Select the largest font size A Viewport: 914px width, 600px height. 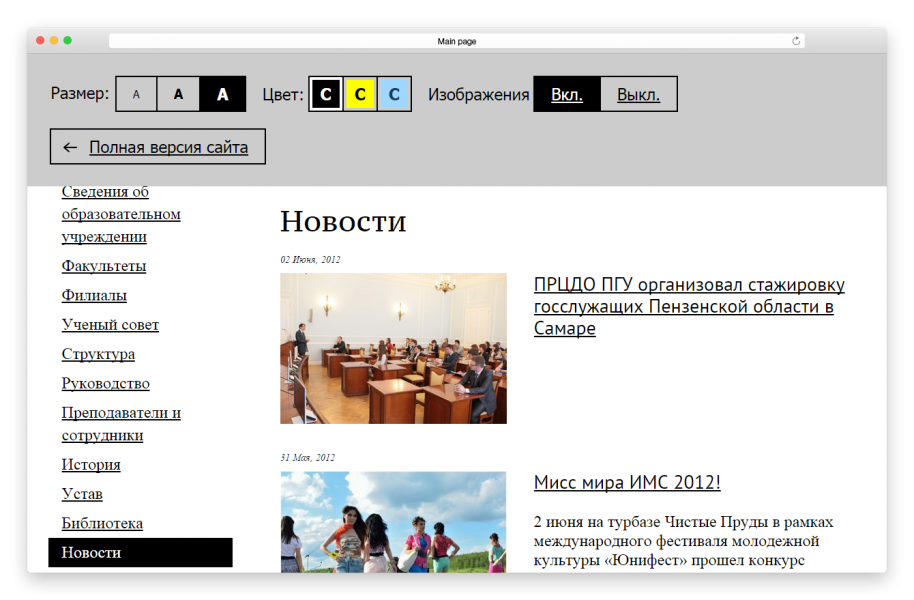coord(223,94)
